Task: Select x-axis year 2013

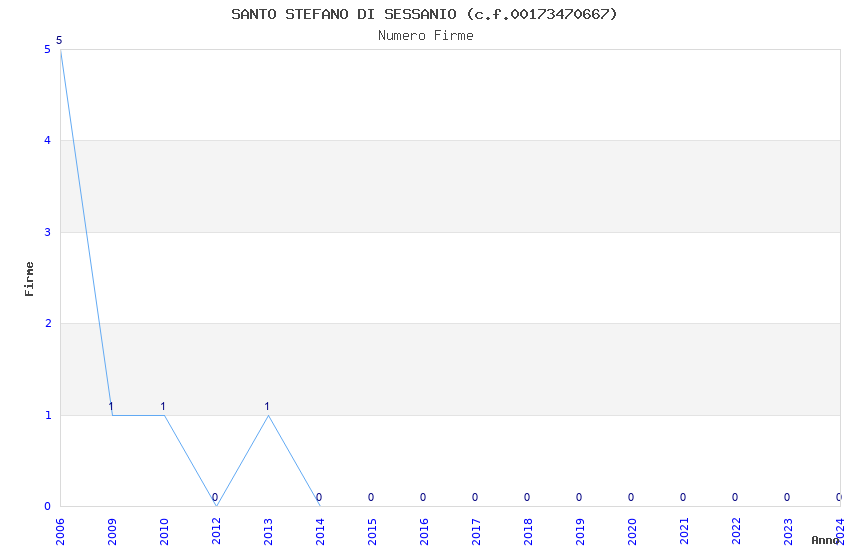Action: [268, 531]
